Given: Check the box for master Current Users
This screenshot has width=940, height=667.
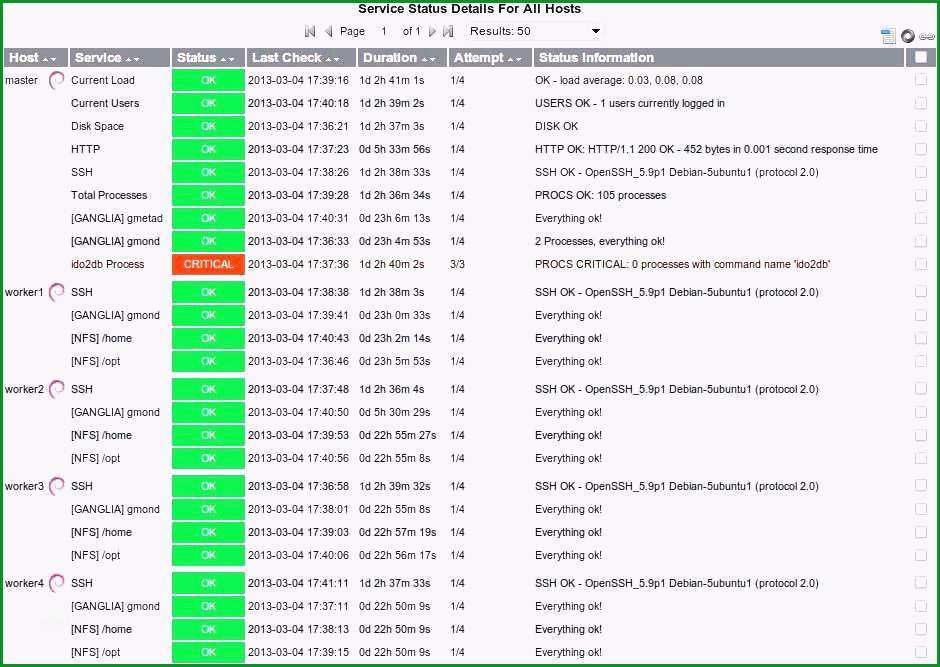Looking at the screenshot, I should [921, 103].
